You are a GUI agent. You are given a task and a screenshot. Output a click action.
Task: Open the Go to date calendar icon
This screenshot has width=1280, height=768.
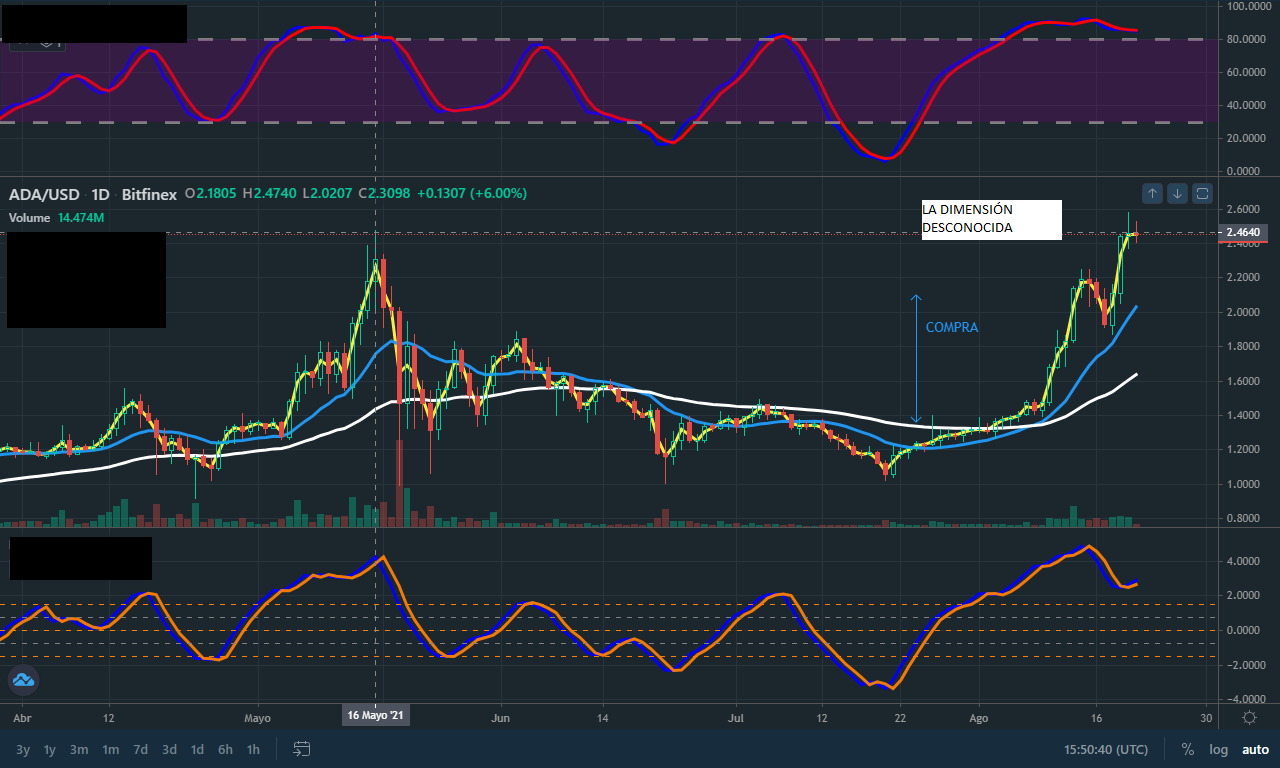pos(302,749)
